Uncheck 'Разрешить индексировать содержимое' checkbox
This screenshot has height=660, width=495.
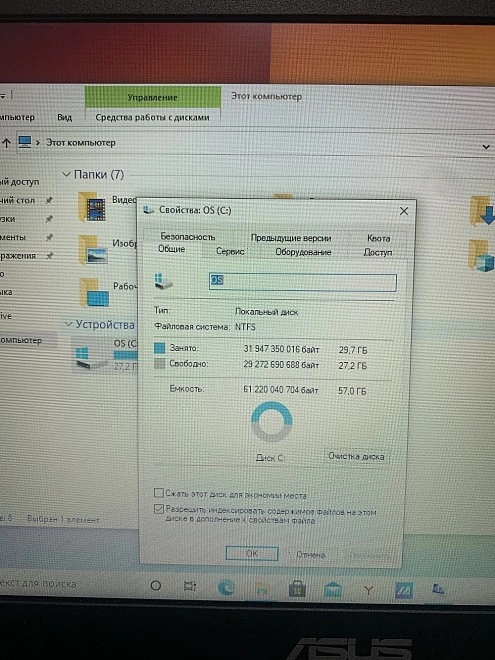tap(159, 509)
